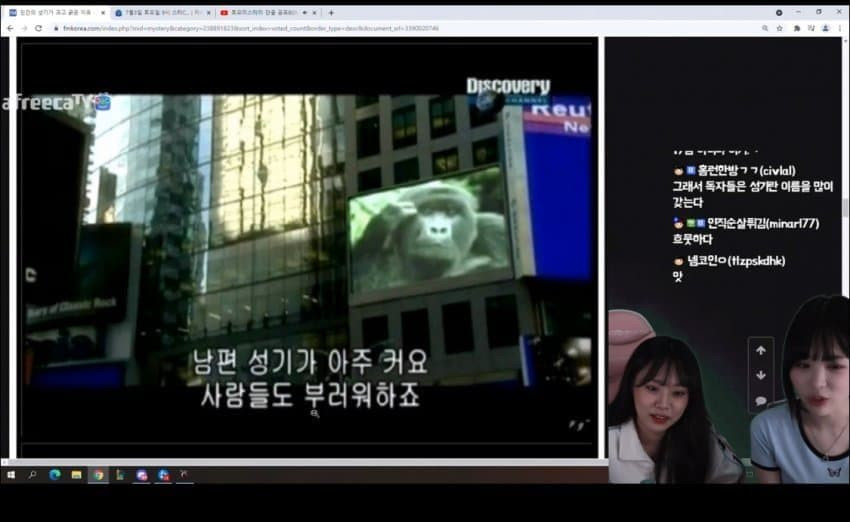The width and height of the screenshot is (850, 522).
Task: Launch Microsoft Edge from taskbar
Action: [x=55, y=475]
